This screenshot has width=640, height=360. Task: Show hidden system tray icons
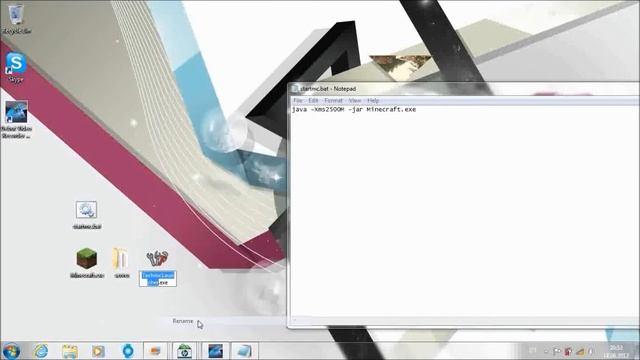coord(546,351)
